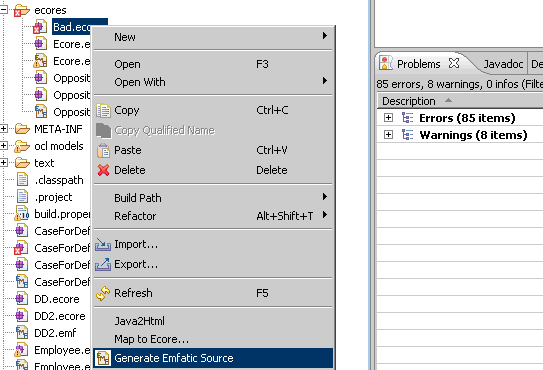Choose Paste from the context menu

213,150
